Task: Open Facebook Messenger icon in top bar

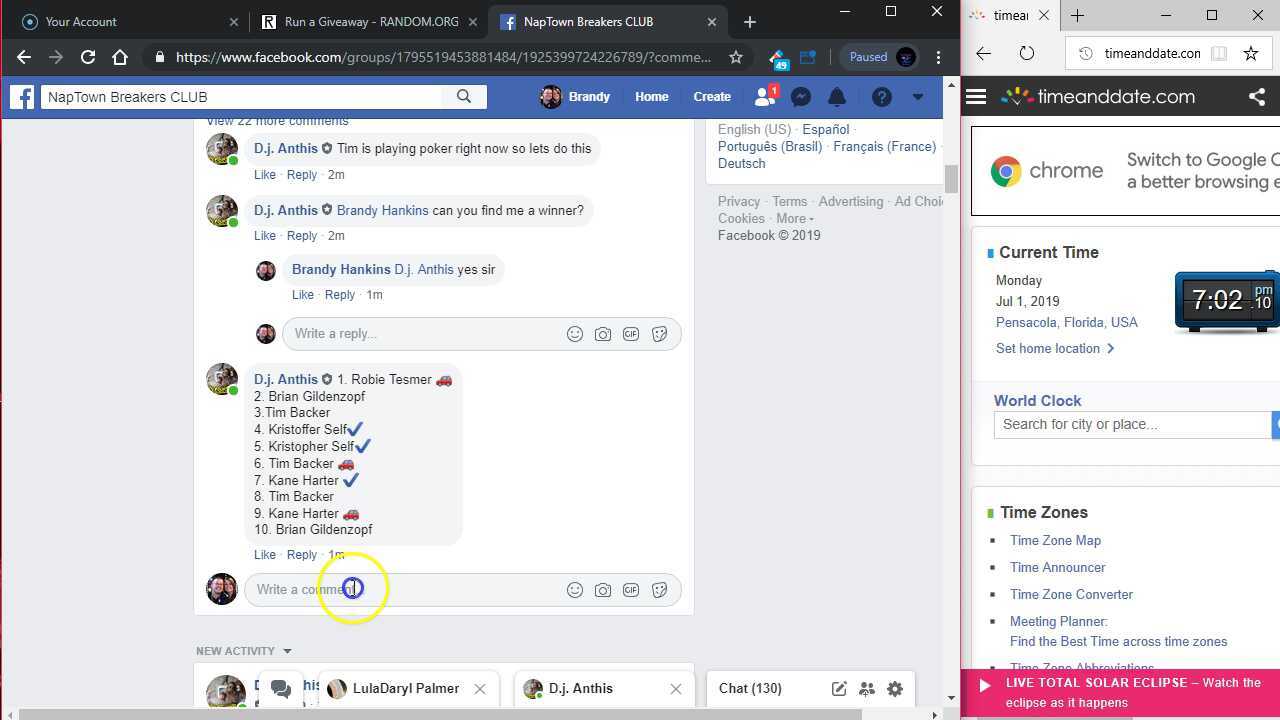Action: [800, 97]
